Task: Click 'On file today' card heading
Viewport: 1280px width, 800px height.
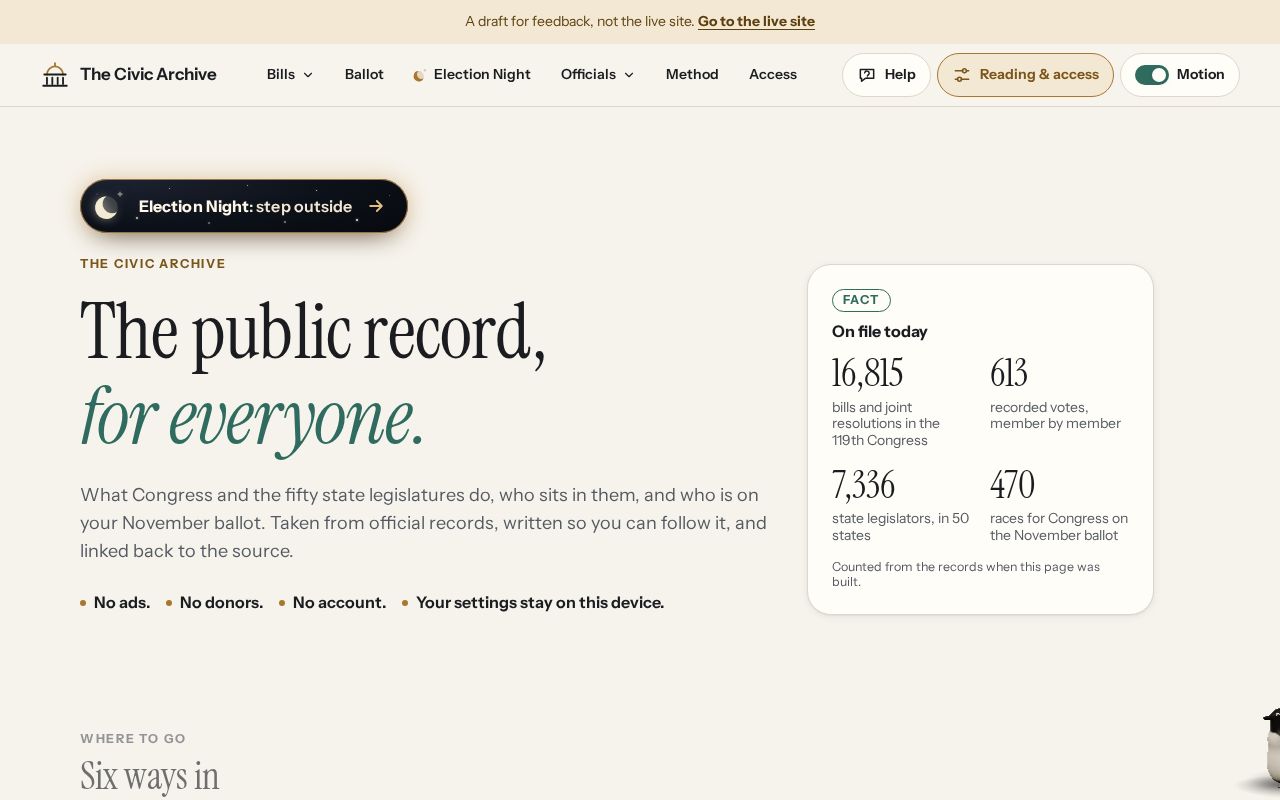Action: click(x=880, y=331)
